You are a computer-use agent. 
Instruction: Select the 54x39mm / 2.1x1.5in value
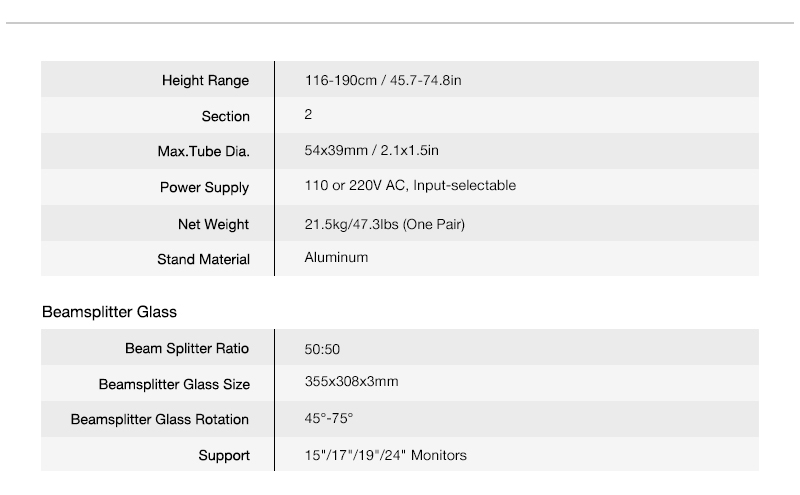371,151
